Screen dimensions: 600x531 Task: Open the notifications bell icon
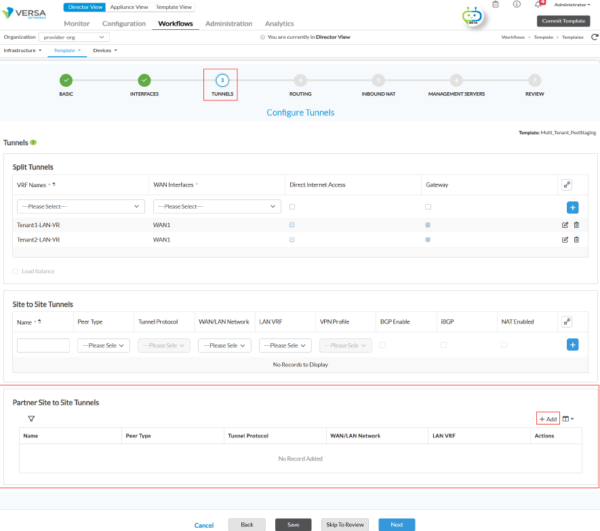(x=538, y=5)
